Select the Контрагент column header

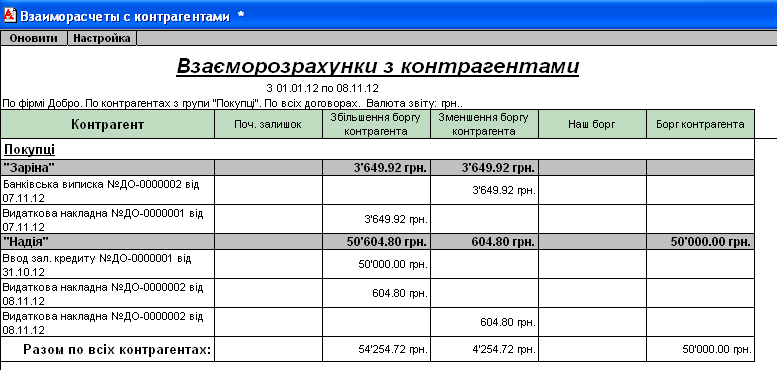coord(108,124)
